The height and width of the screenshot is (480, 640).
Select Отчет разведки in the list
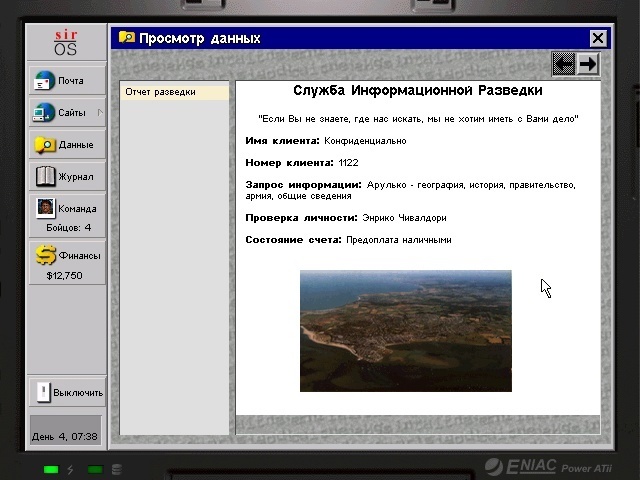point(174,92)
